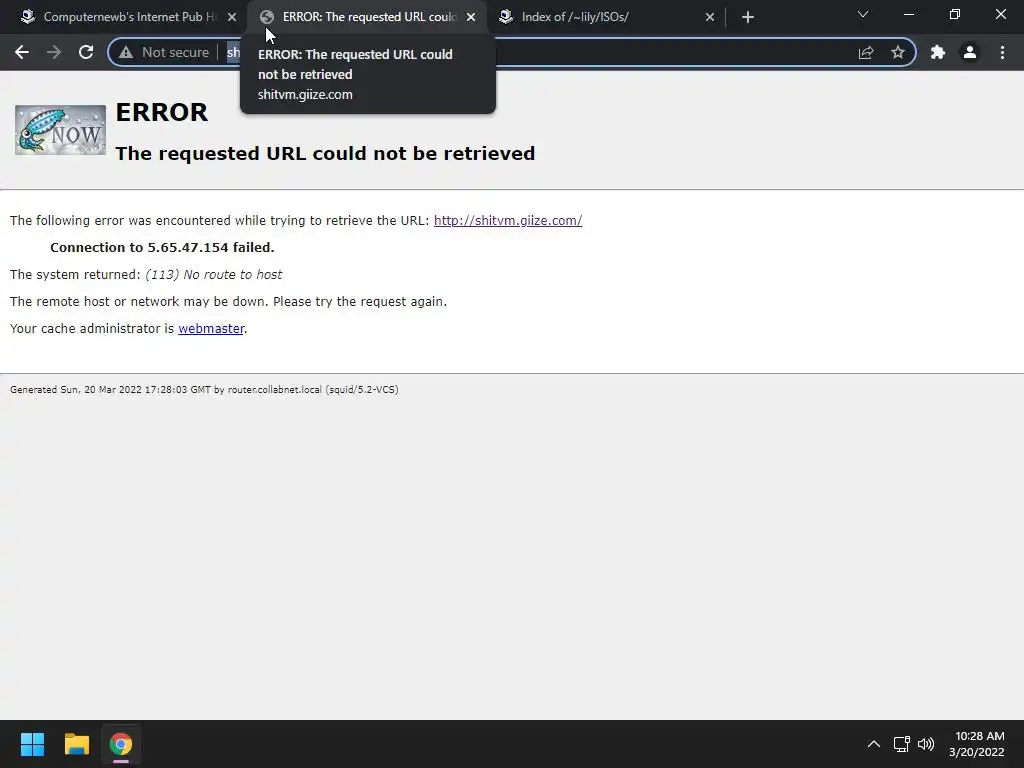Open the Chrome profile avatar
Viewport: 1024px width, 768px height.
pos(970,52)
